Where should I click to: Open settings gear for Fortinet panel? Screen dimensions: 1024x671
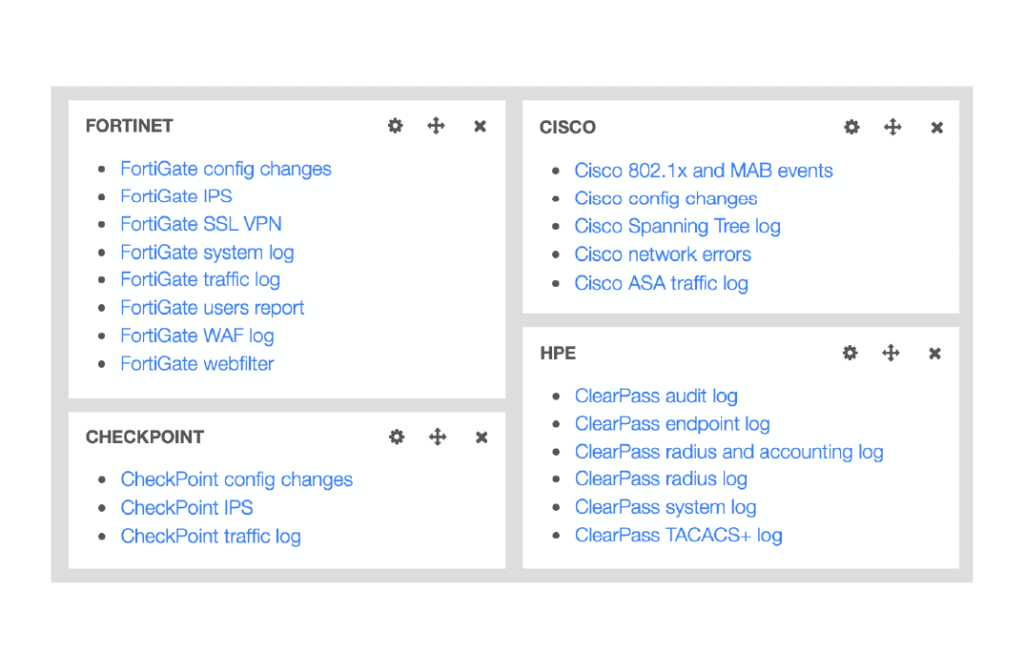(x=395, y=126)
